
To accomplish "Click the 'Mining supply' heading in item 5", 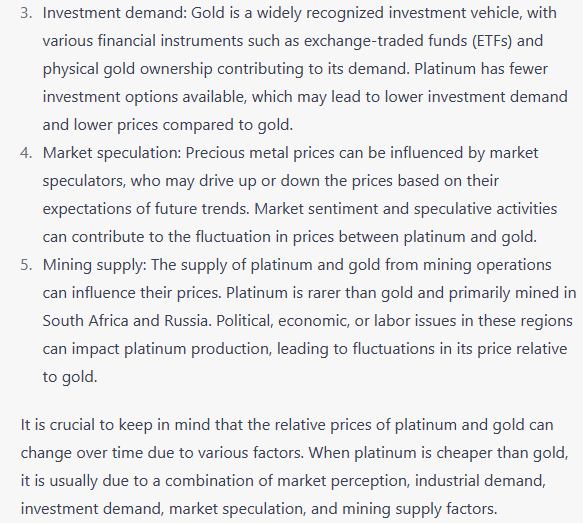I will [95, 265].
